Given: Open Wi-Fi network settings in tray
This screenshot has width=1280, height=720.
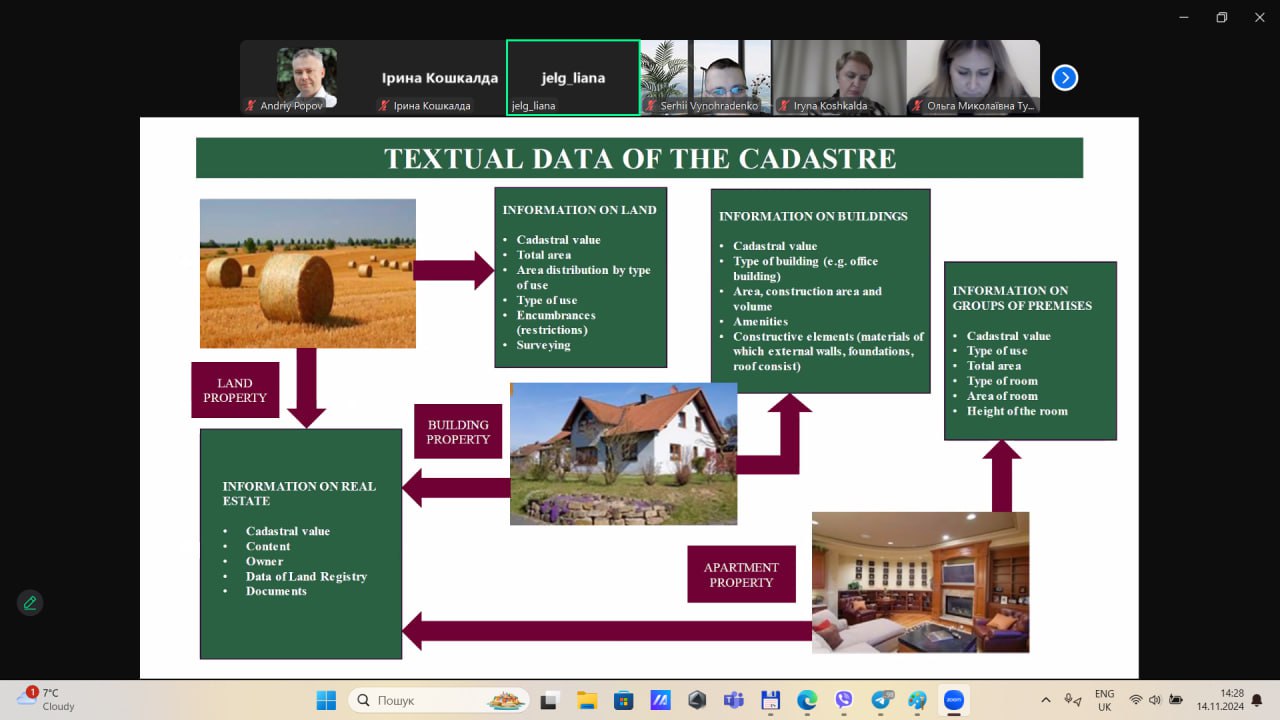Looking at the screenshot, I should coord(1135,700).
